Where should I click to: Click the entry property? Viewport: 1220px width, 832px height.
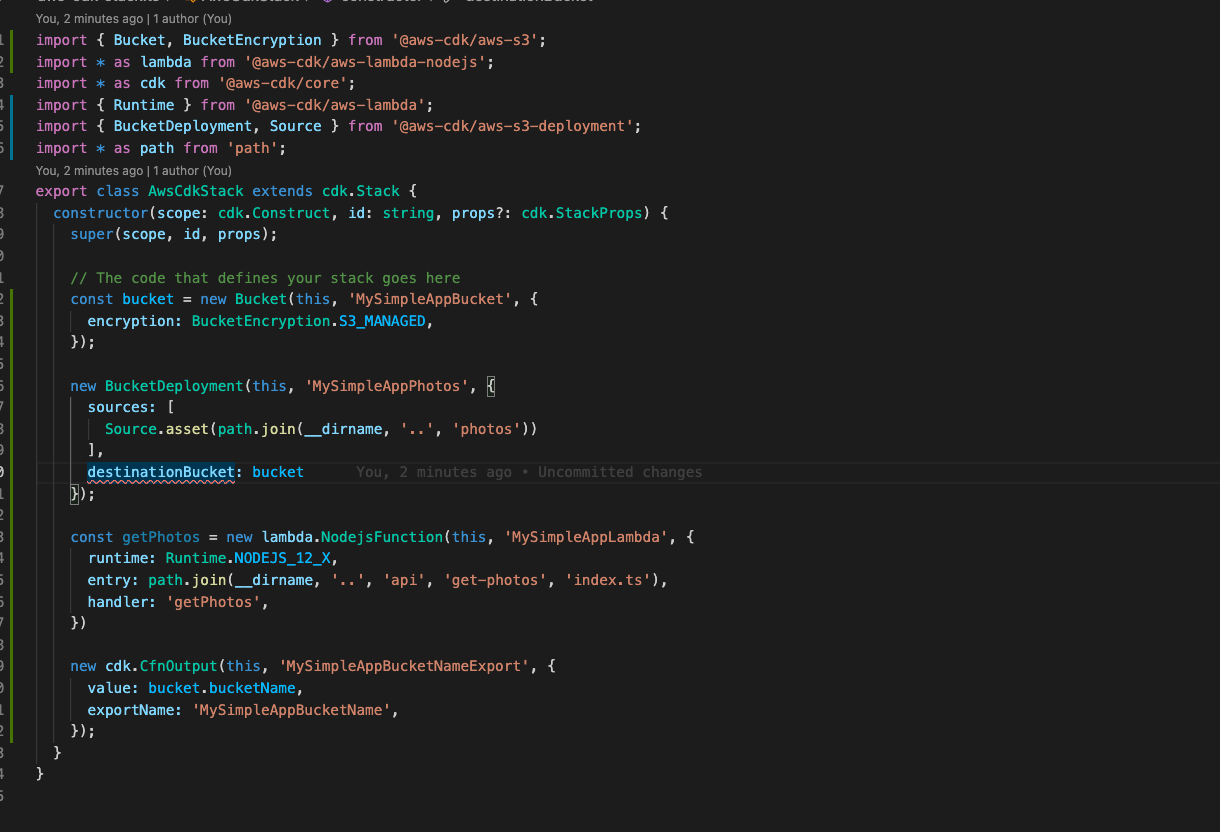(x=109, y=580)
